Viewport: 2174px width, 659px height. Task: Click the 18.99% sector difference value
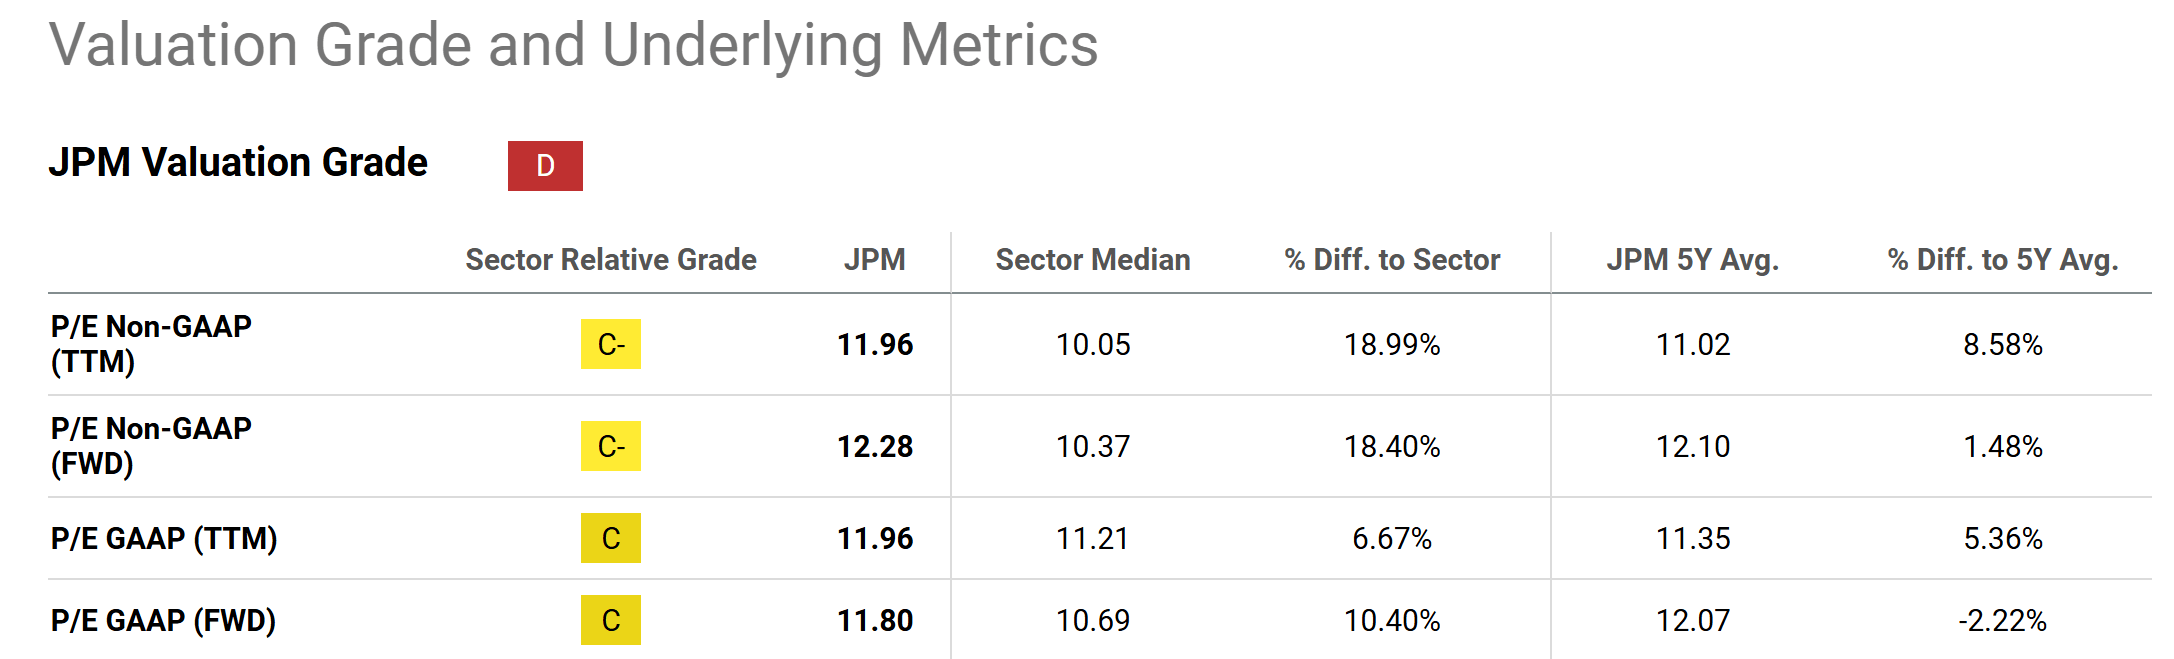(1392, 344)
